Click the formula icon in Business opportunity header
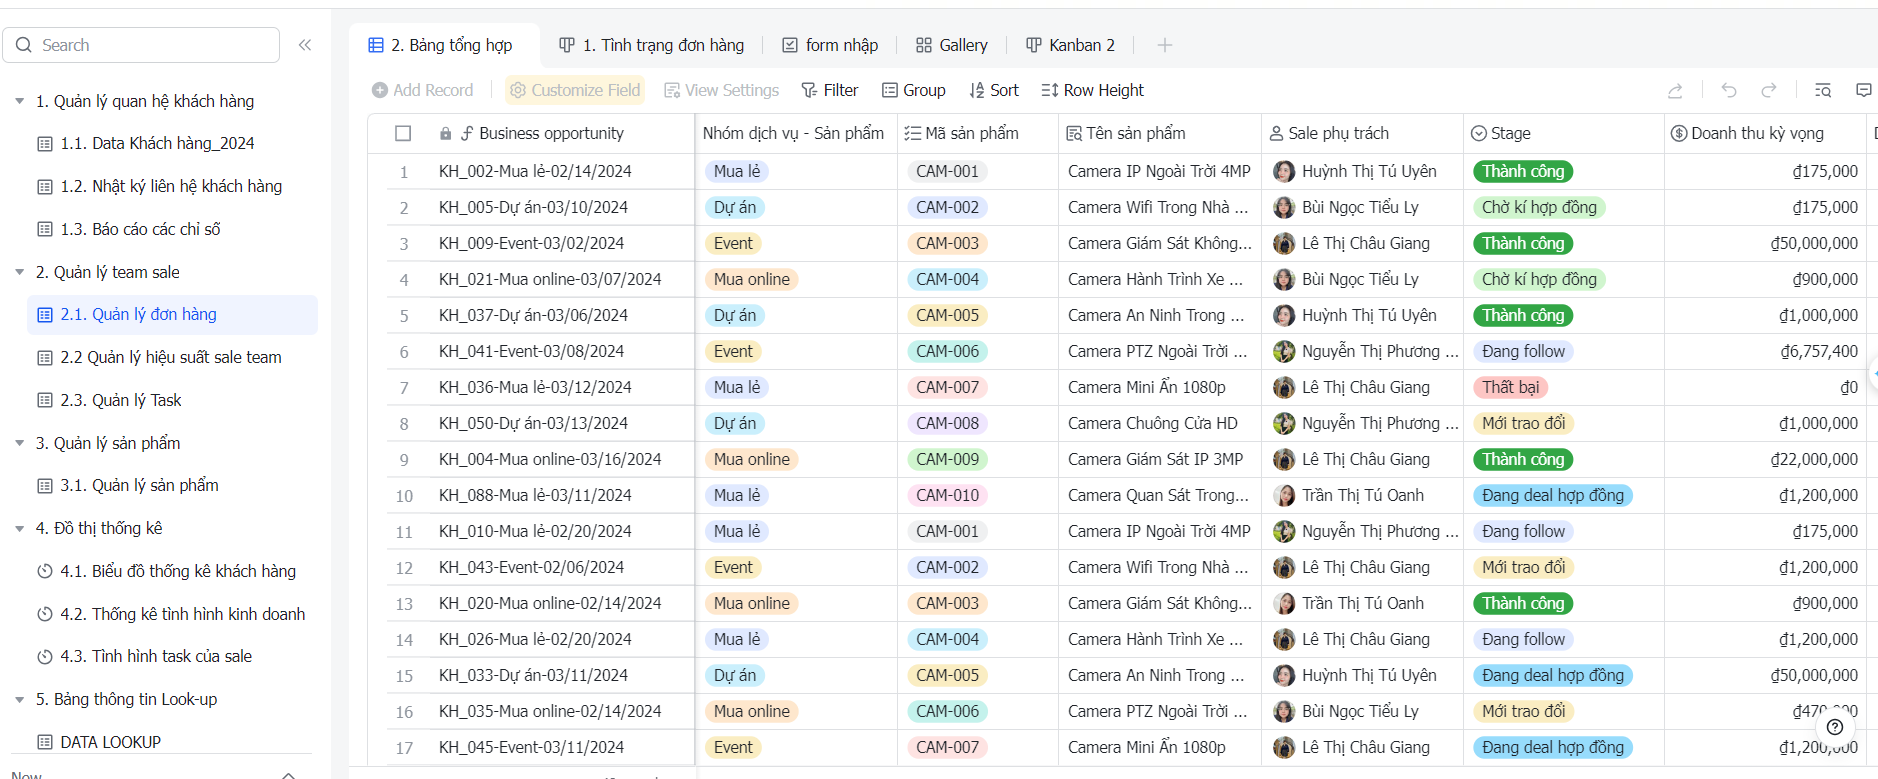The height and width of the screenshot is (779, 1878). (x=466, y=133)
